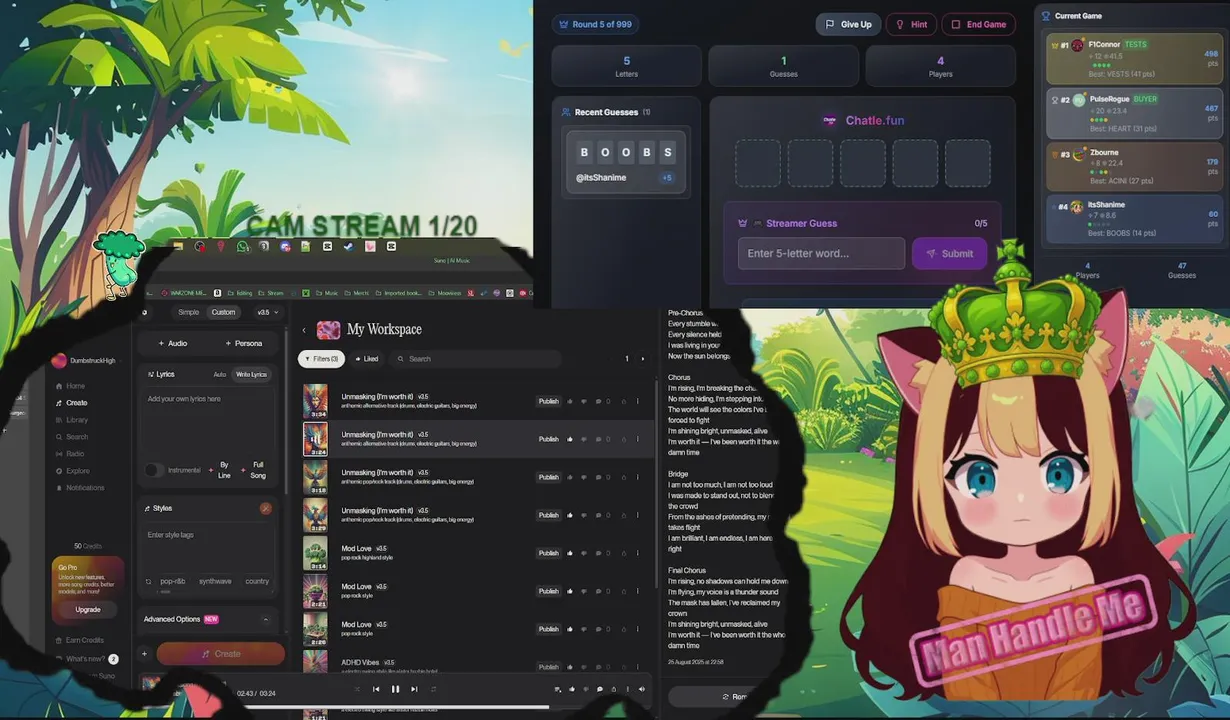Refresh the suggested style tags
This screenshot has height=720, width=1230.
click(148, 581)
